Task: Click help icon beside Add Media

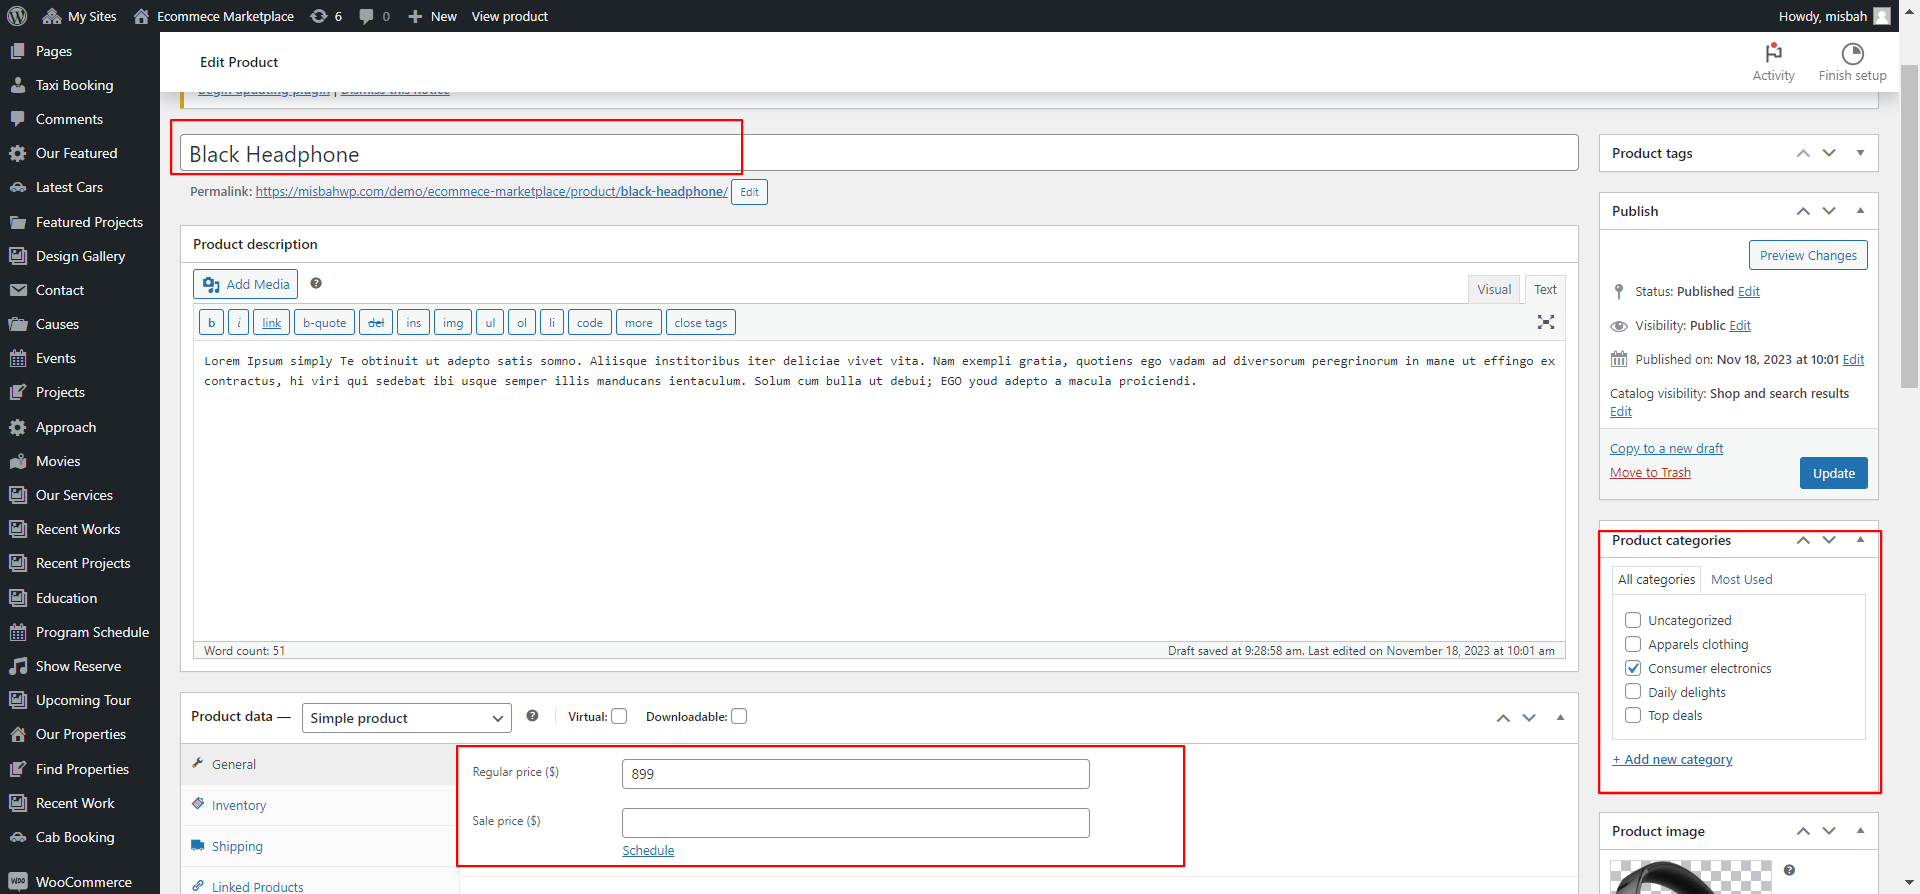Action: point(316,284)
